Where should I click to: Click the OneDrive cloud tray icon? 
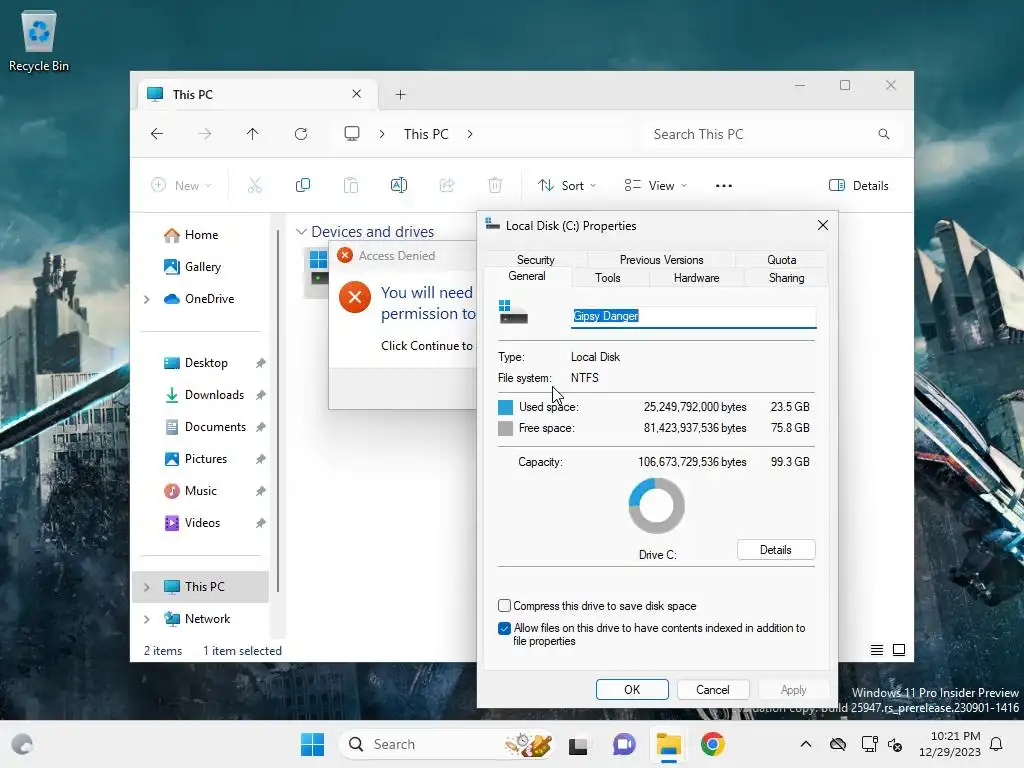click(838, 744)
